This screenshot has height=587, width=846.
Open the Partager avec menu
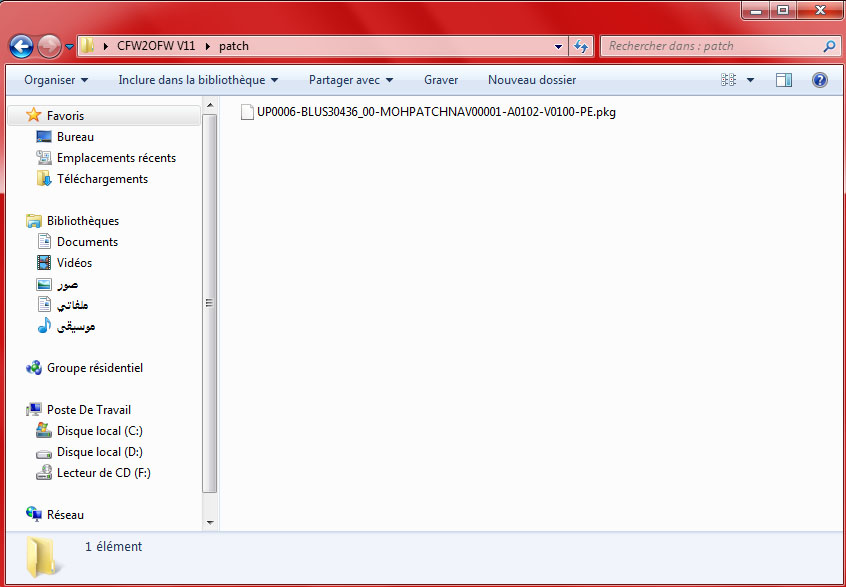pos(350,80)
